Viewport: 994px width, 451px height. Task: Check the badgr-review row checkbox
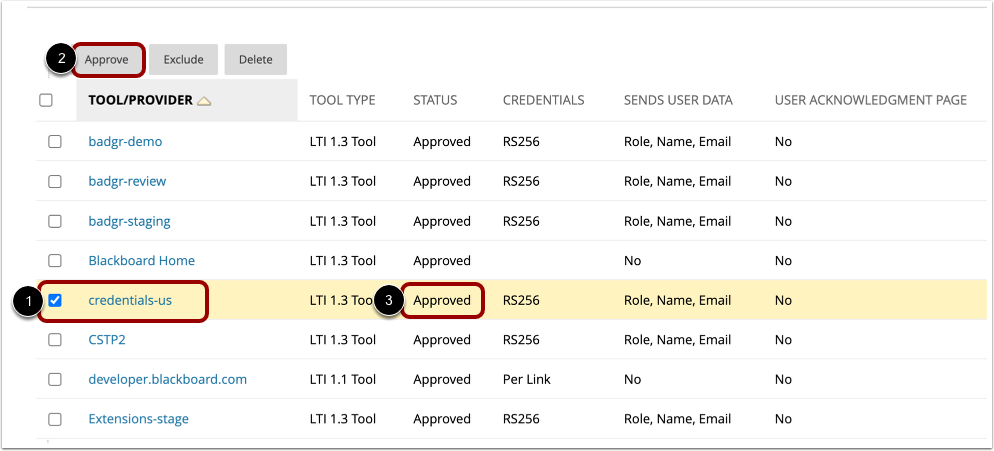[55, 181]
